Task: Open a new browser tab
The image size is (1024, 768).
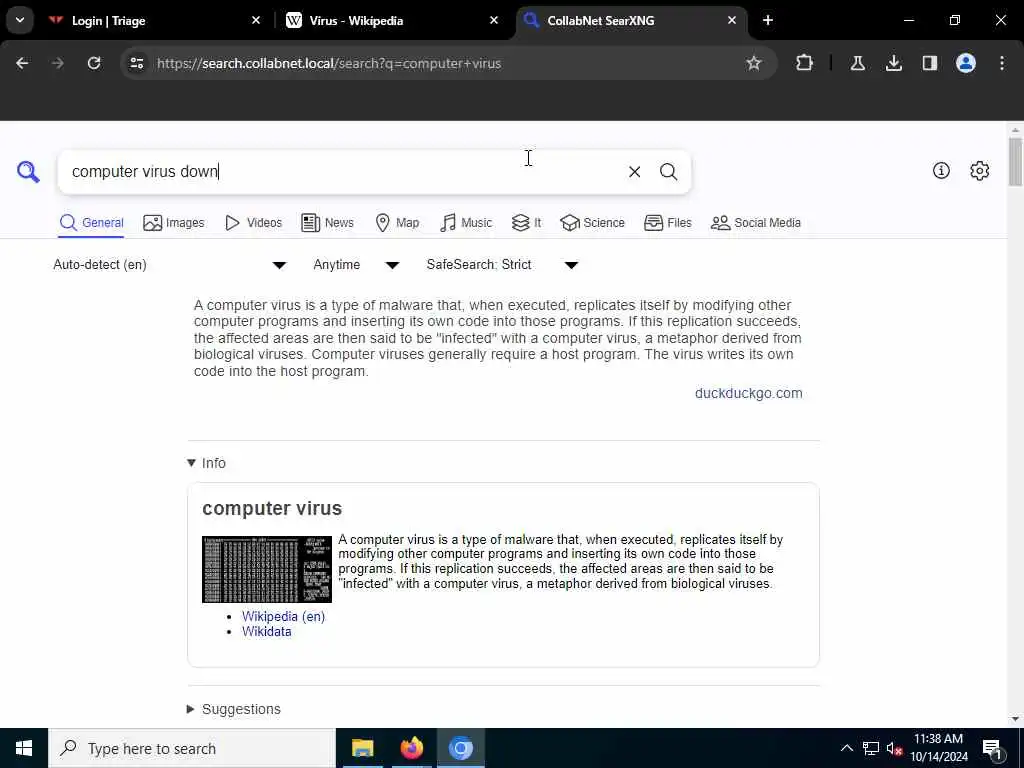Action: 768,20
